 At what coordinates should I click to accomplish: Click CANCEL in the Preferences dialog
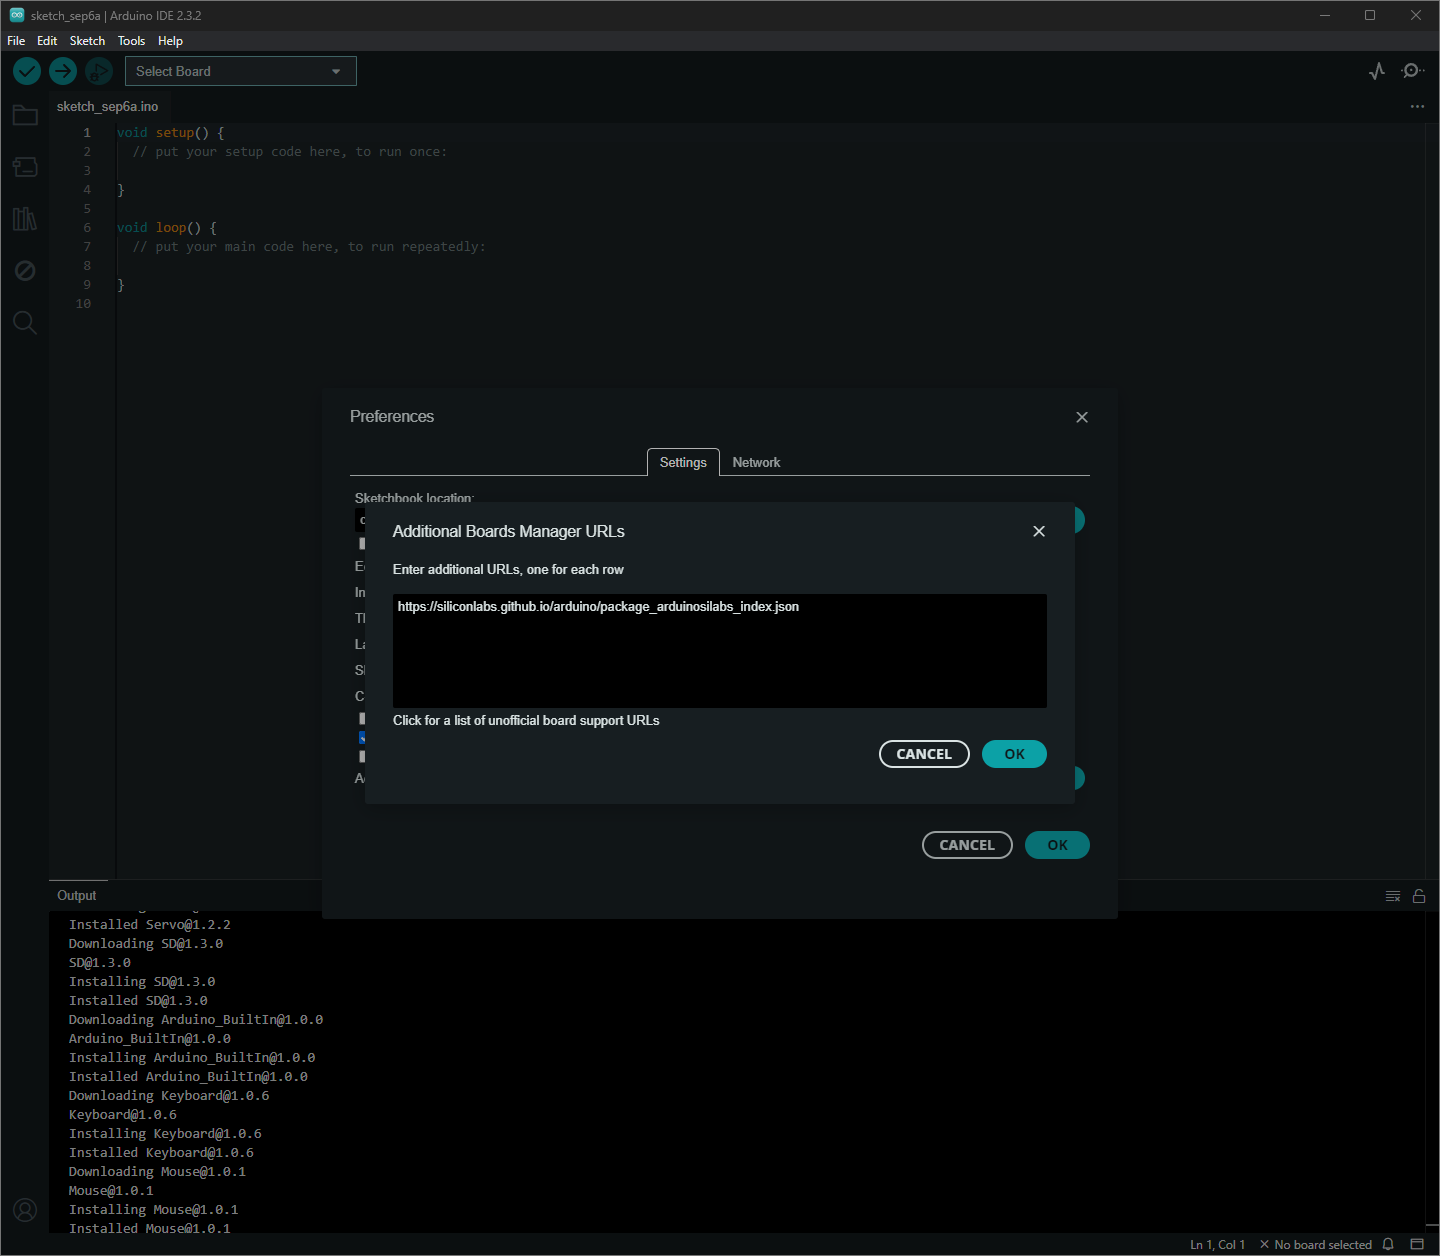tap(967, 845)
